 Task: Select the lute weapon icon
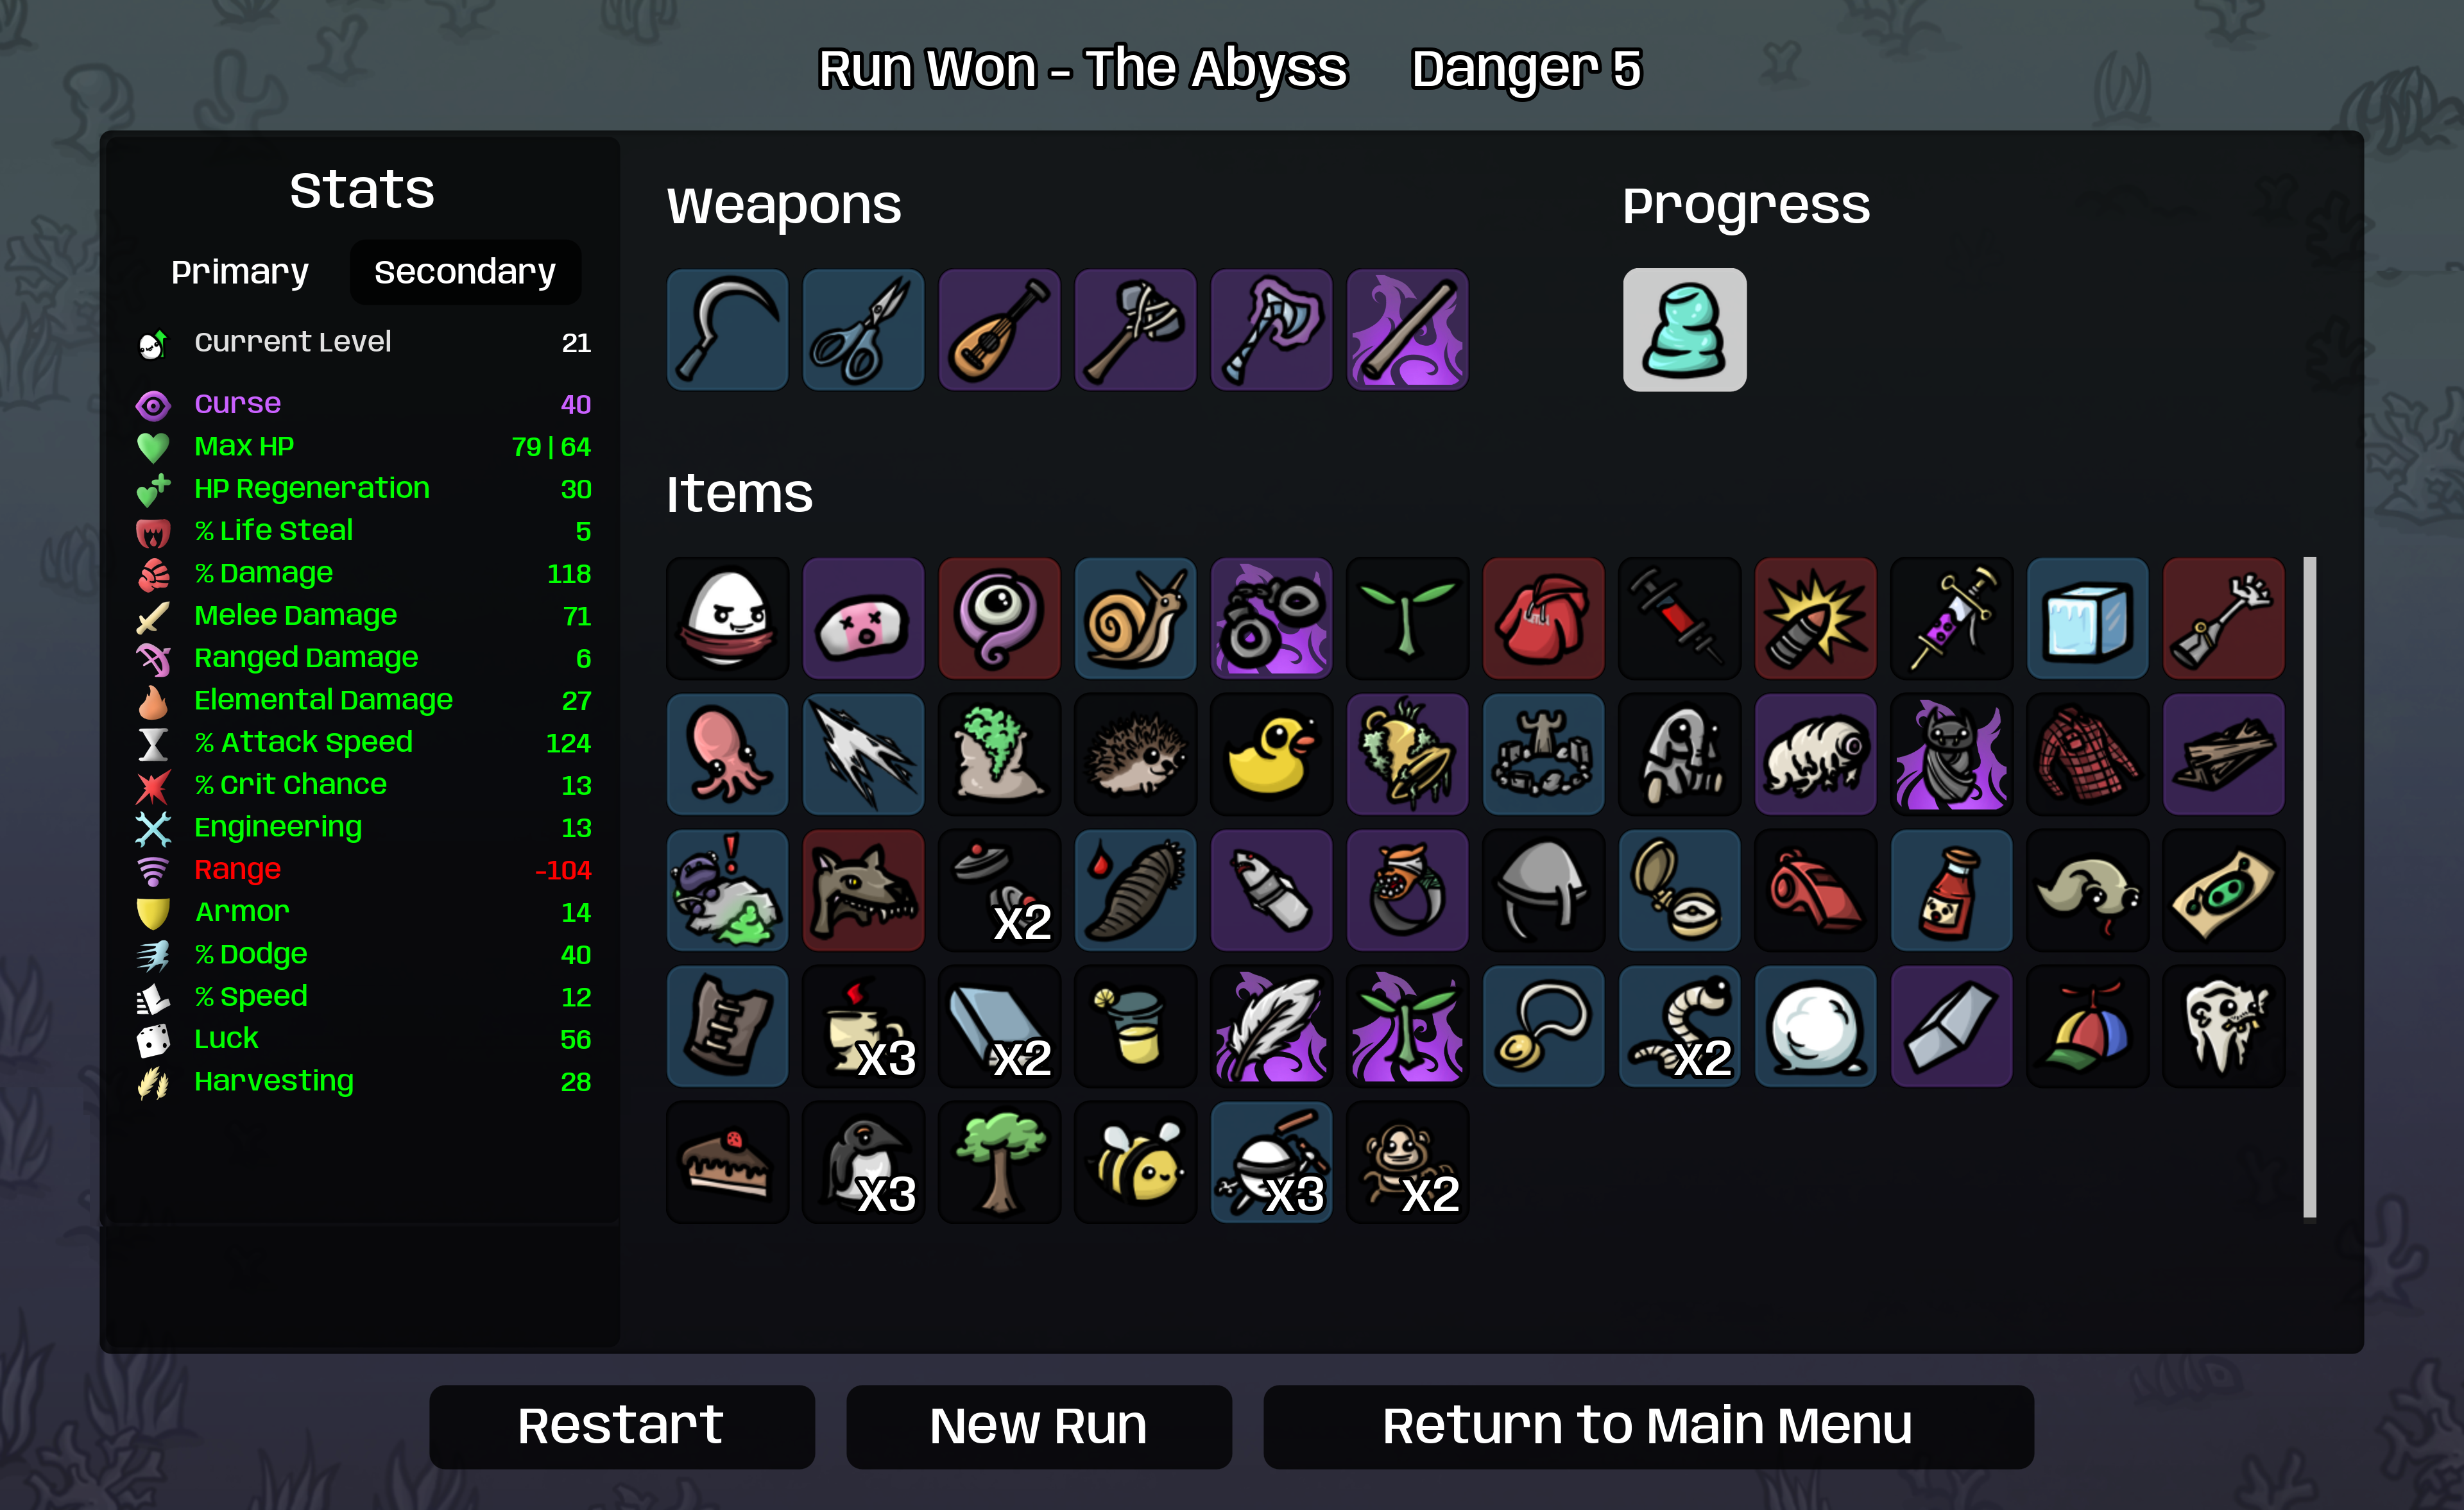pyautogui.click(x=999, y=329)
